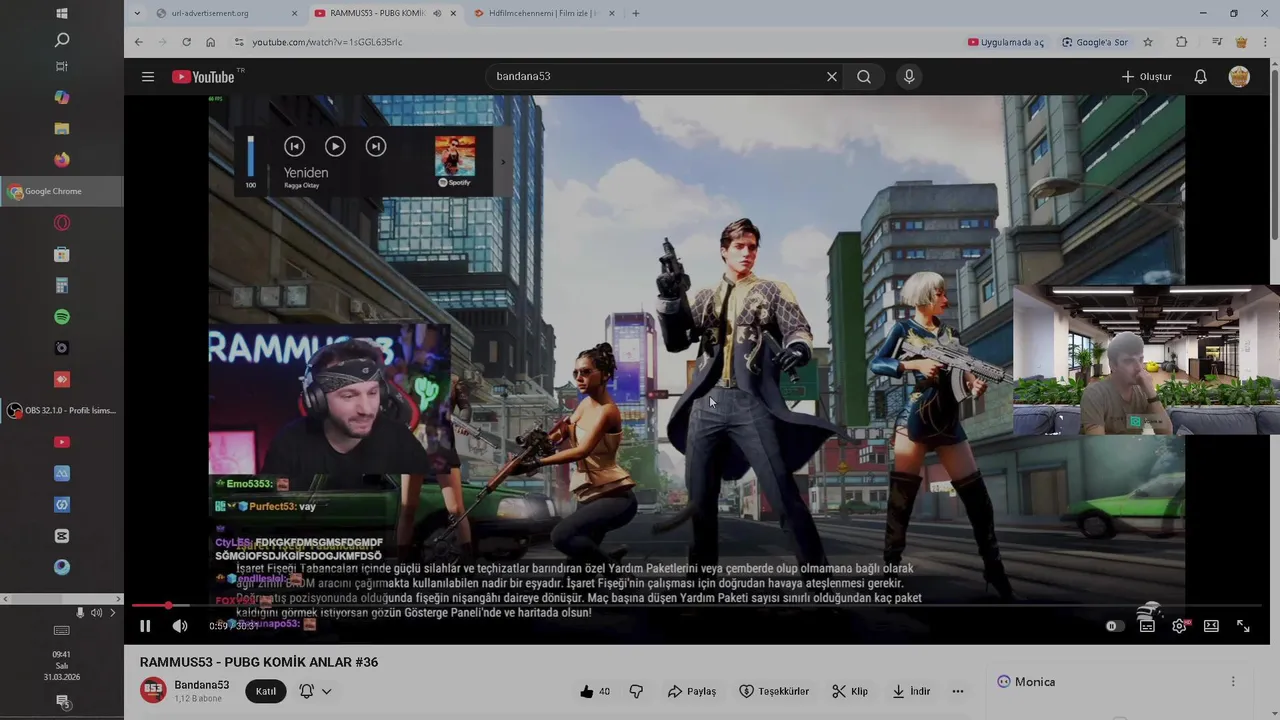Open YouTube notifications bell

(1201, 77)
